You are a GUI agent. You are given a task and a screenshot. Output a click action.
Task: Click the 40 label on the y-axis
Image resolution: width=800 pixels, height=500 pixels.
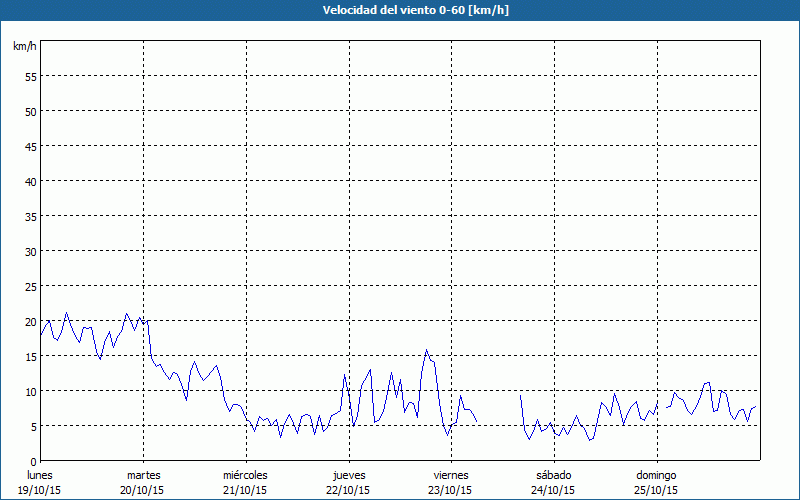tap(30, 181)
